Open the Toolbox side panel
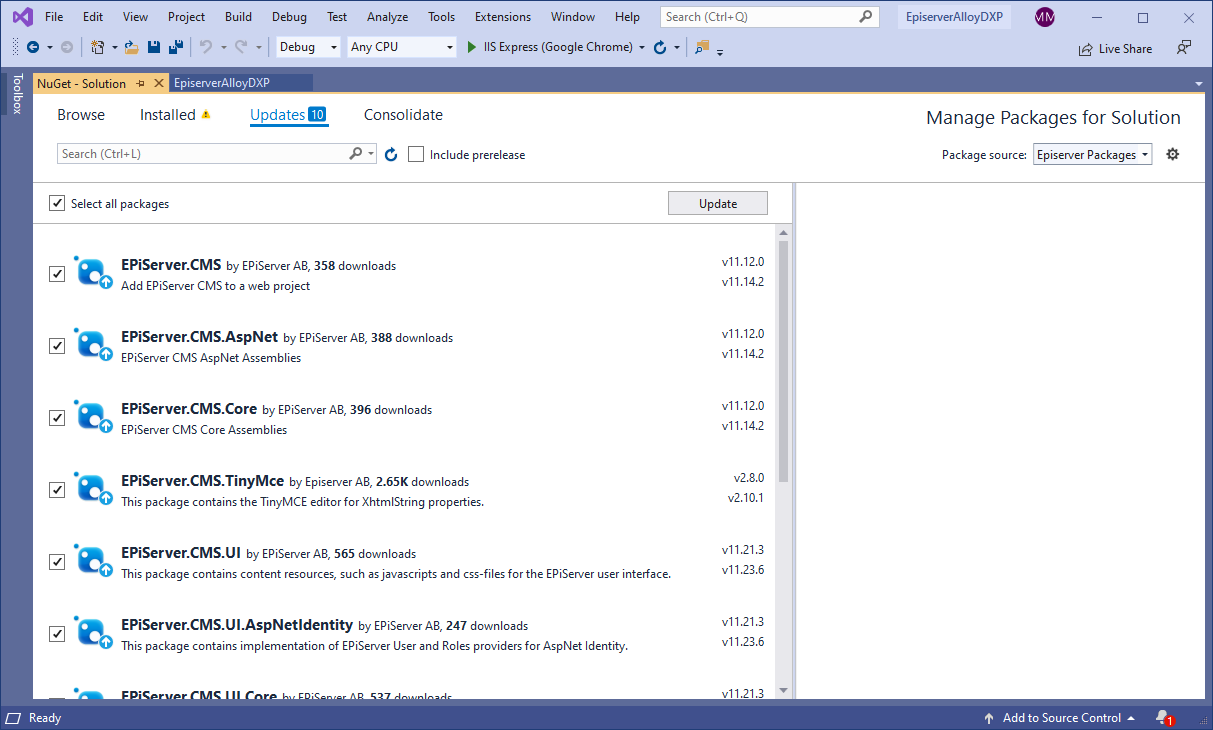The width and height of the screenshot is (1213, 730). pos(16,93)
